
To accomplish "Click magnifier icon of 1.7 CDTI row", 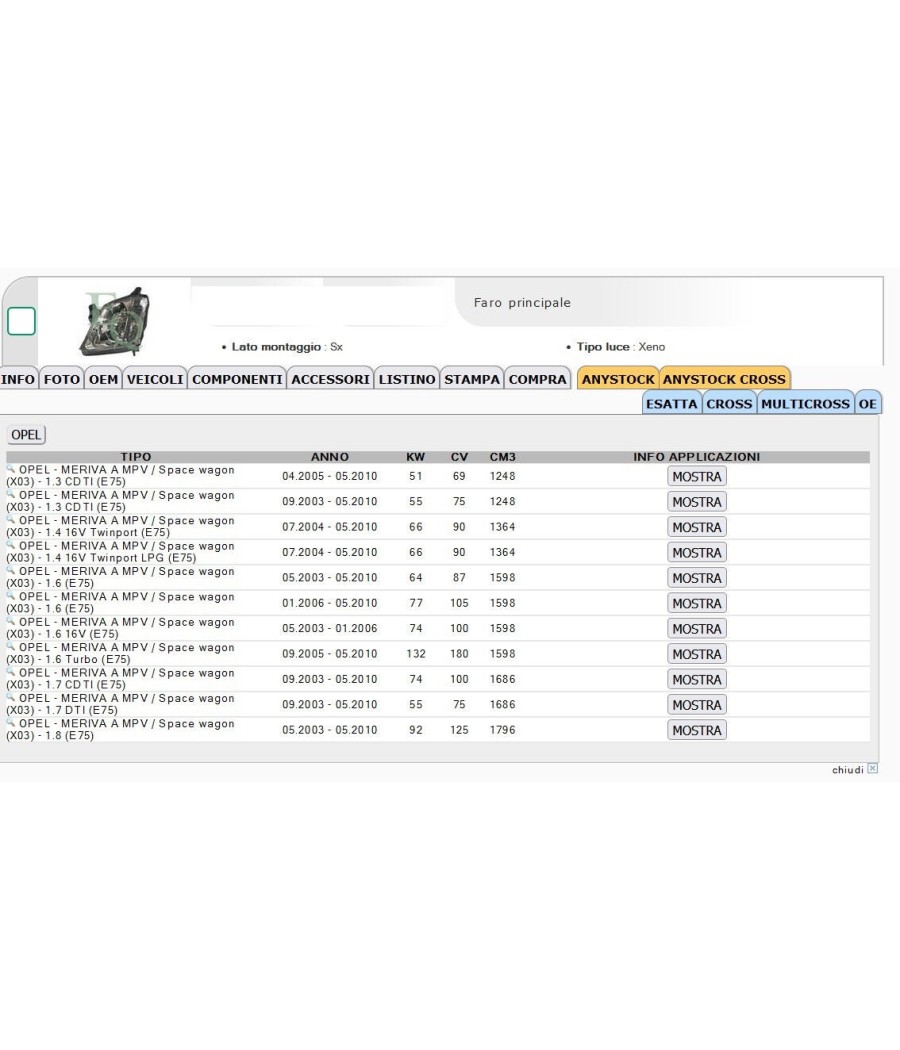I will (11, 672).
